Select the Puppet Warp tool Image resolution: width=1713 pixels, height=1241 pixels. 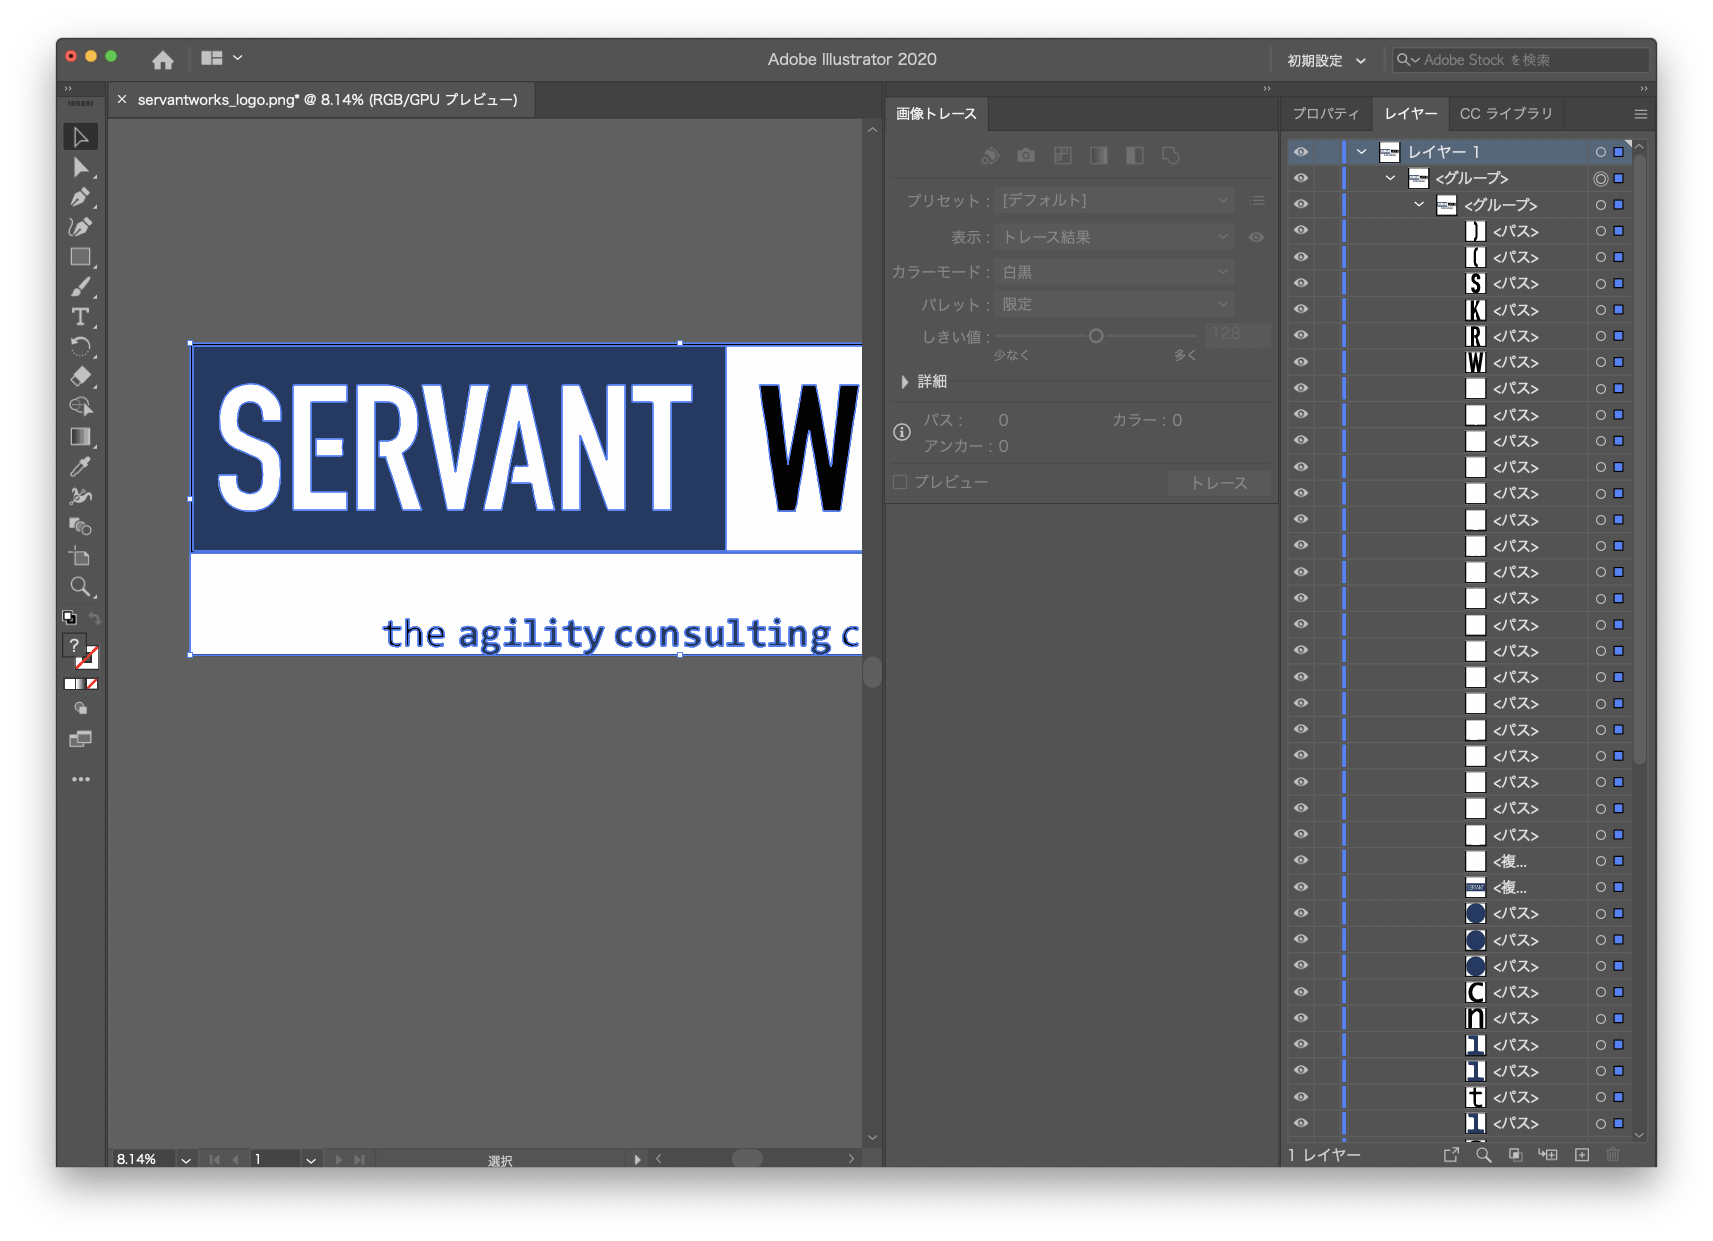coord(81,497)
